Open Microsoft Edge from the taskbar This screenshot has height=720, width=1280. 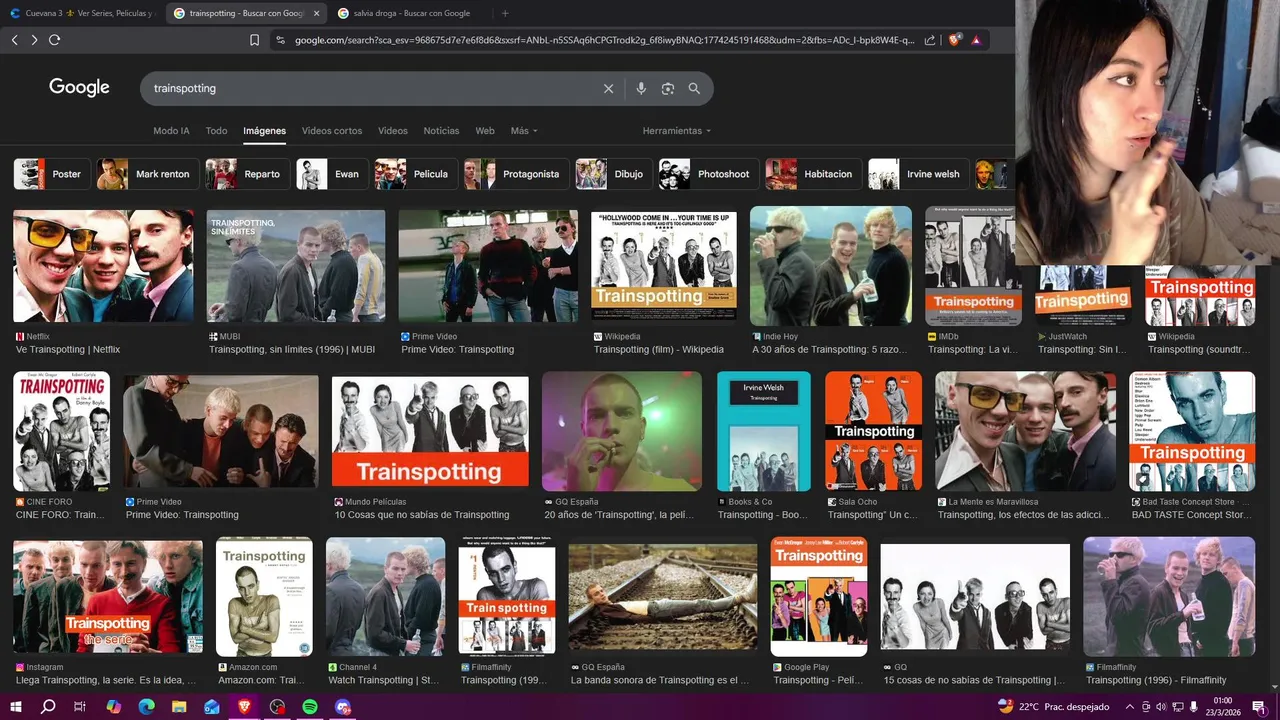tap(146, 706)
